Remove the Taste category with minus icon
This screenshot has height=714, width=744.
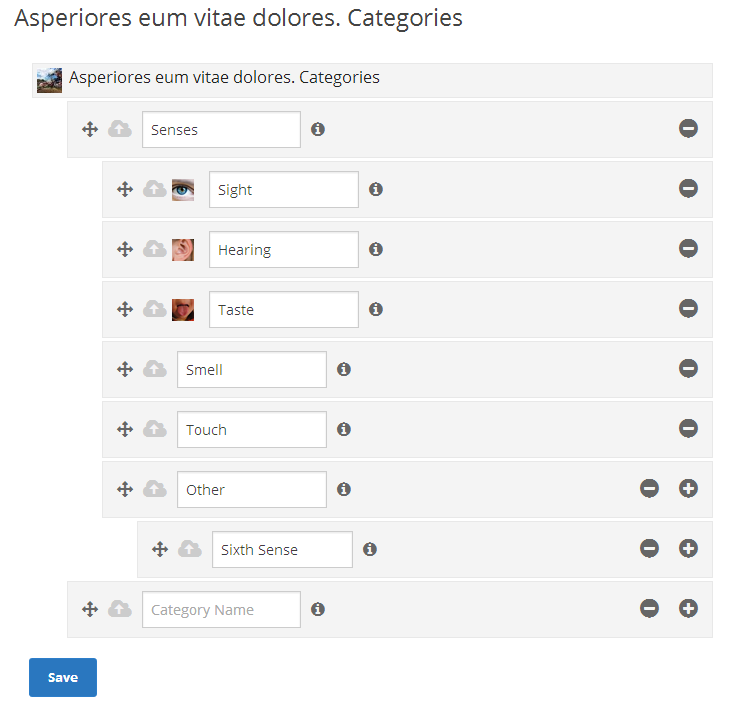point(688,308)
